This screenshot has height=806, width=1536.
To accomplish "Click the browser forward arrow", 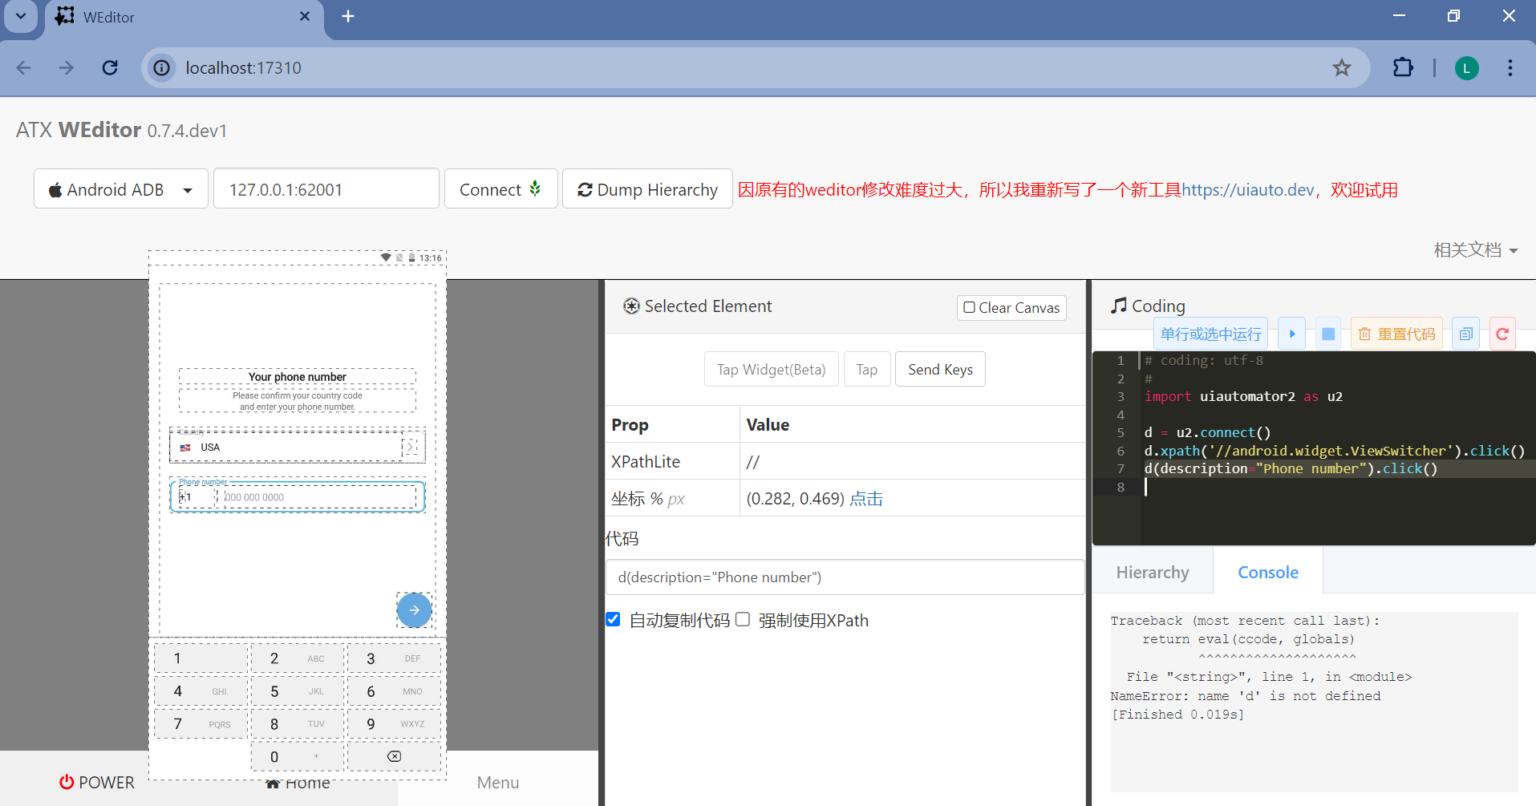I will click(x=66, y=68).
